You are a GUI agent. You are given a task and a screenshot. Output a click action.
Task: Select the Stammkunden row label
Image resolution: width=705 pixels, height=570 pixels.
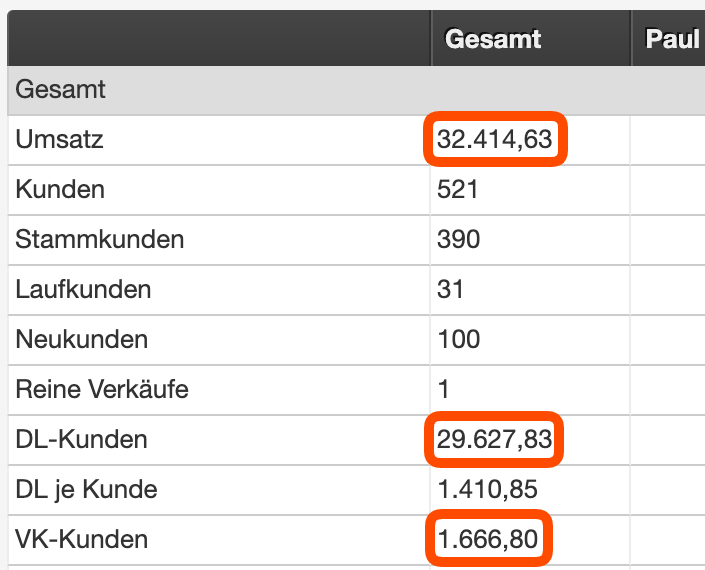[100, 239]
